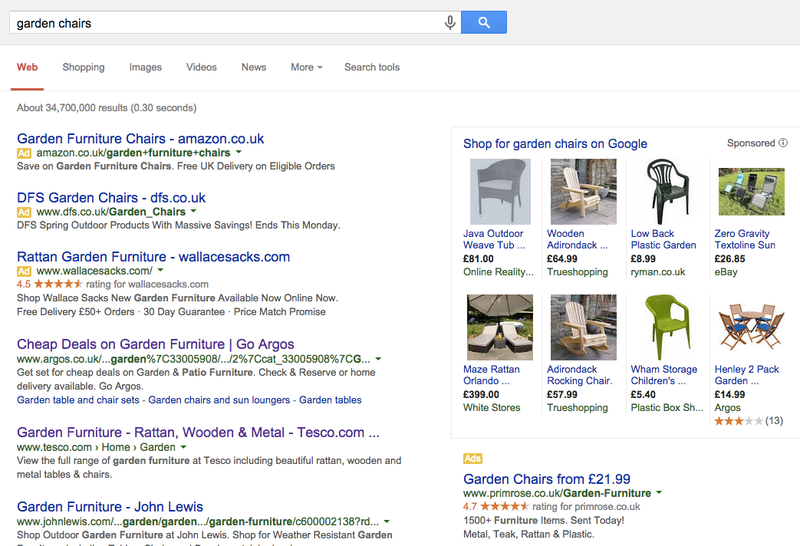The height and width of the screenshot is (546, 800).
Task: Switch to the Videos tab
Action: [x=201, y=67]
